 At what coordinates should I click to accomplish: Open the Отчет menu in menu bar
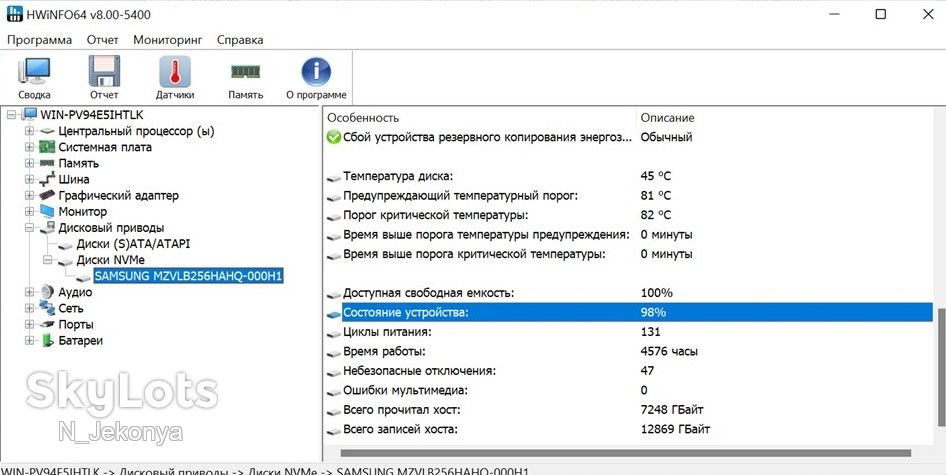tap(103, 40)
